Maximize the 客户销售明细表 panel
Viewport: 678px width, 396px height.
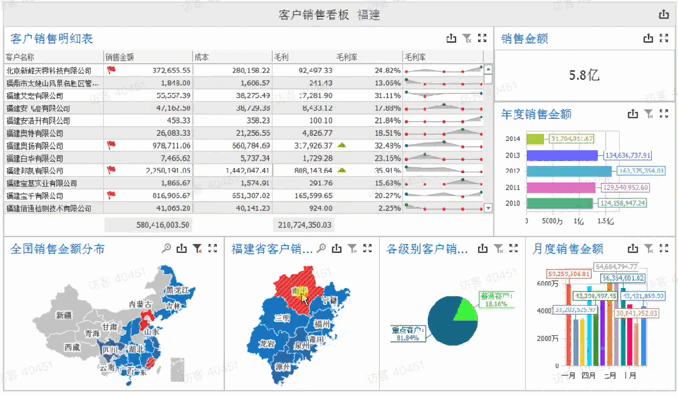(x=482, y=38)
